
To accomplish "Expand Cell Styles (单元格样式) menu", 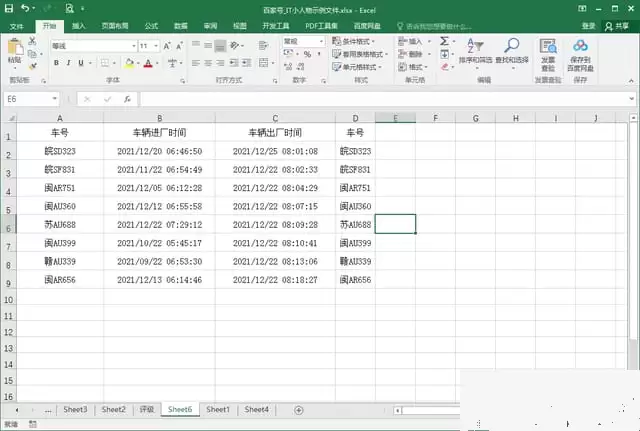I will point(358,67).
